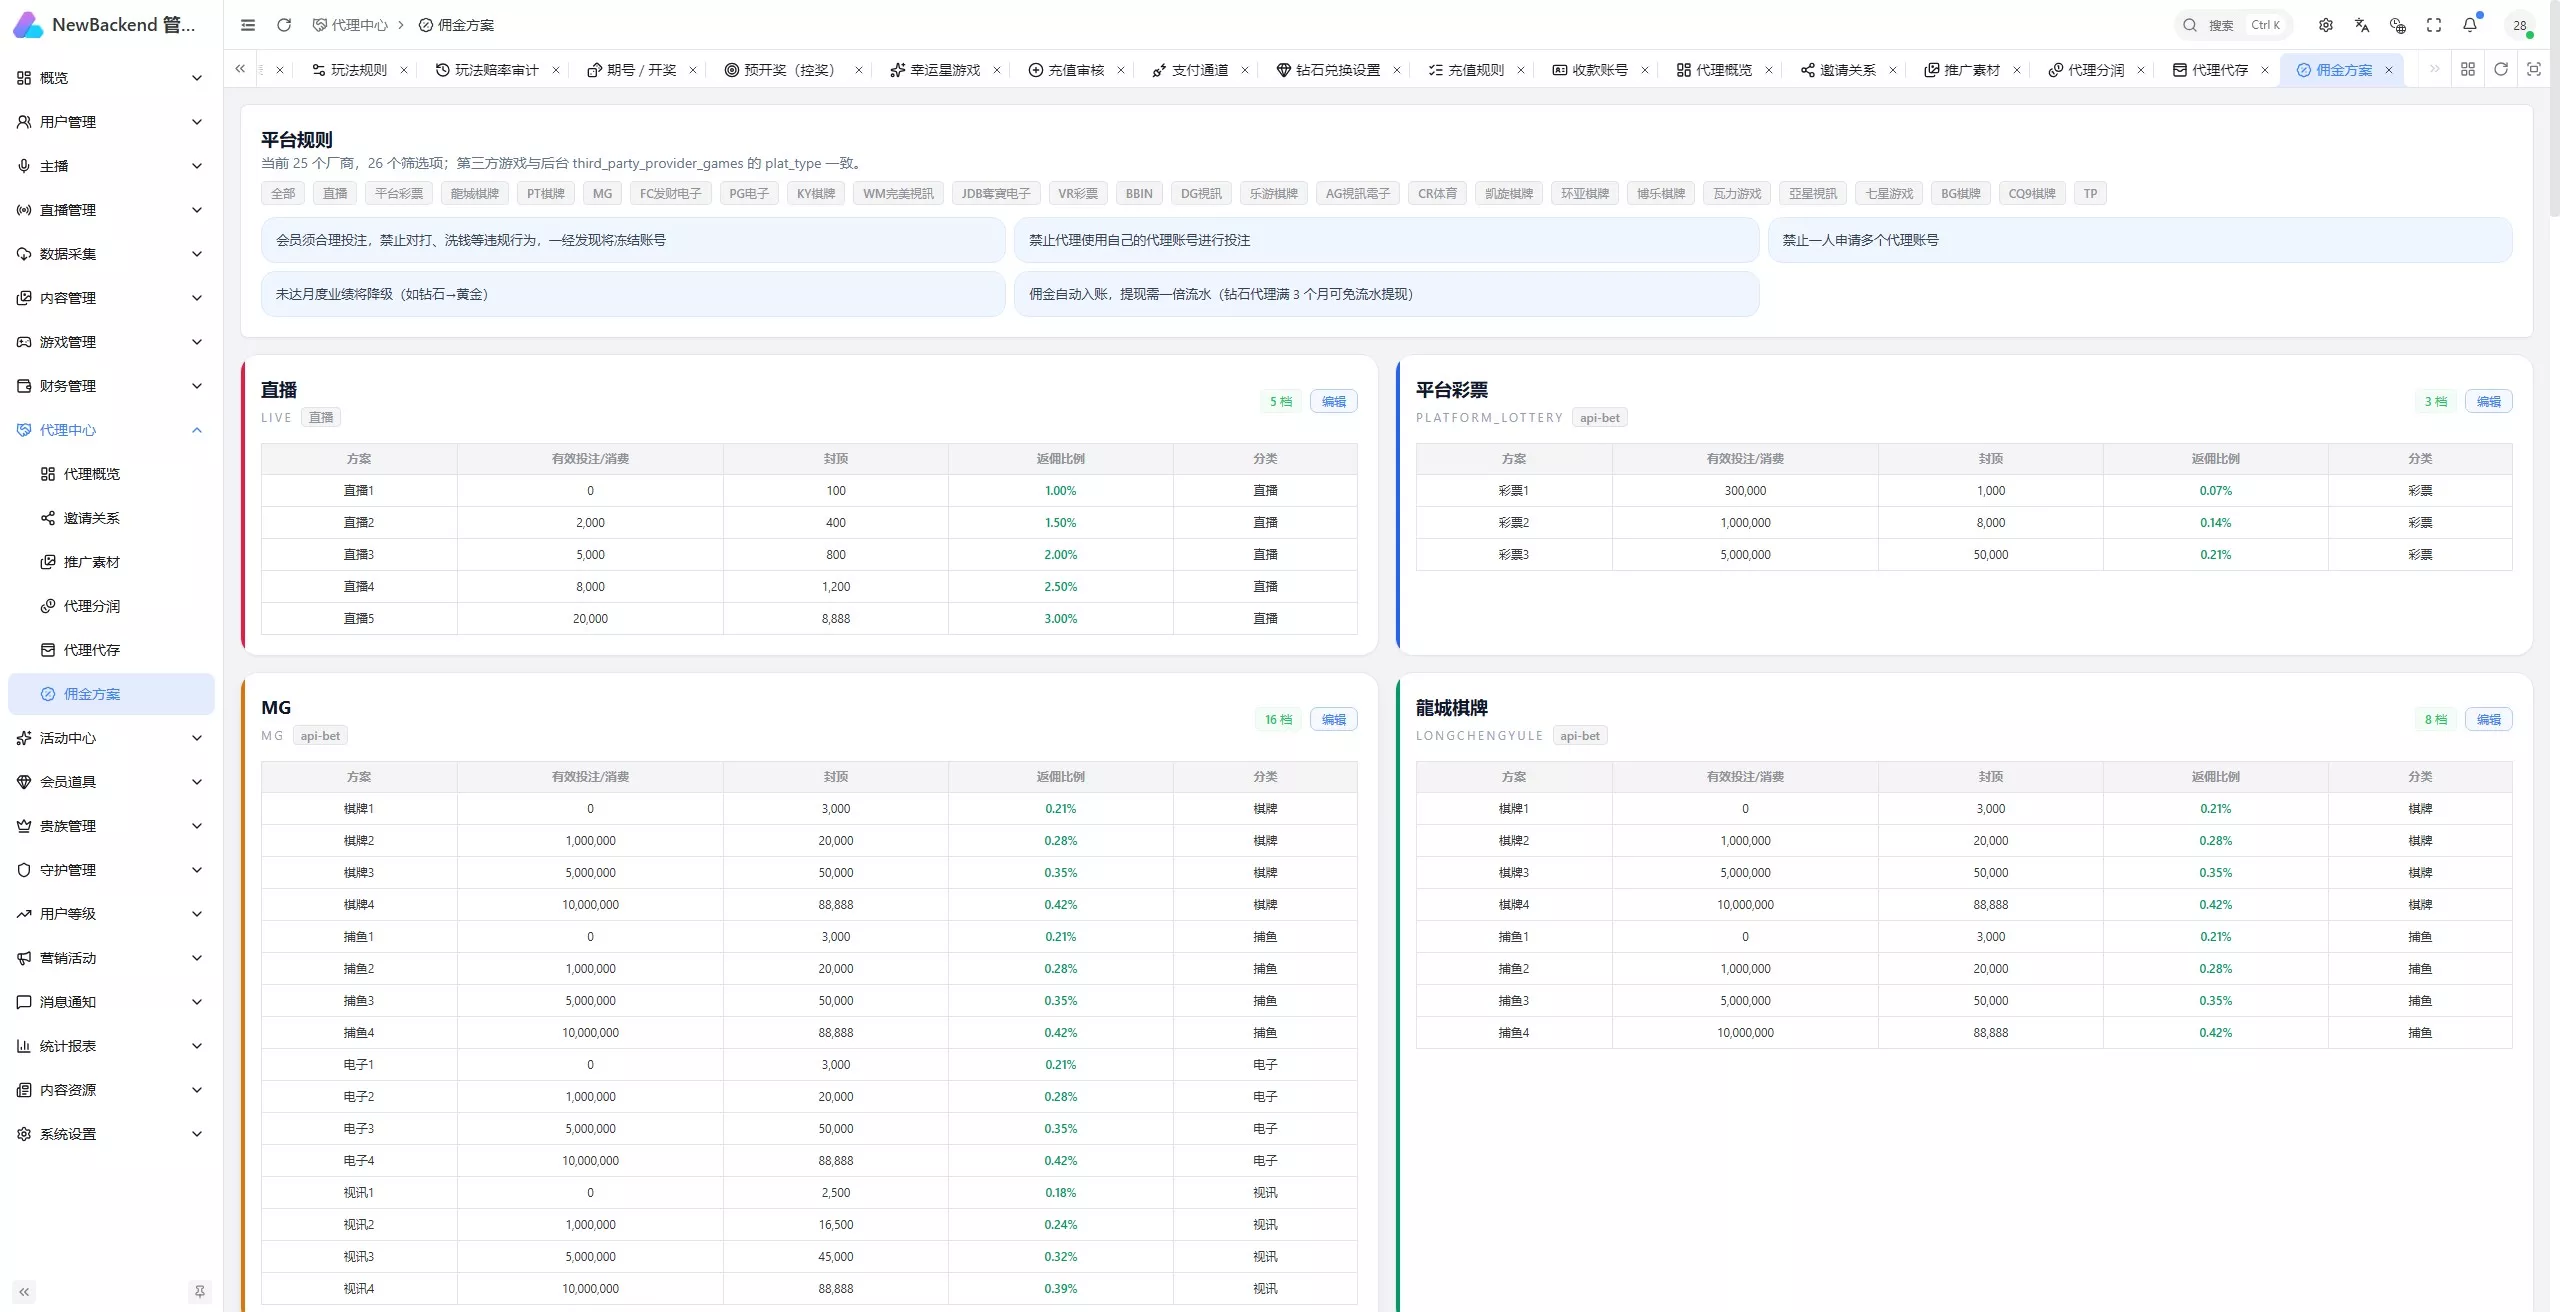Toggle the sidebar hamburger menu icon
Viewport: 2560px width, 1312px height.
[248, 25]
